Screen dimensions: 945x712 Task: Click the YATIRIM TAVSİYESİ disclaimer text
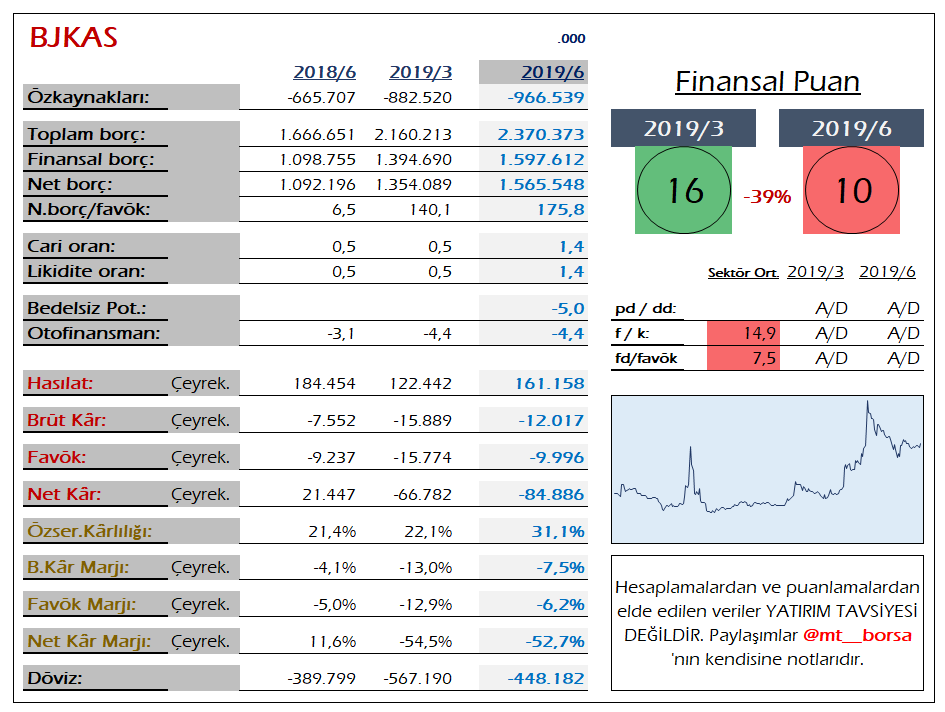(841, 611)
